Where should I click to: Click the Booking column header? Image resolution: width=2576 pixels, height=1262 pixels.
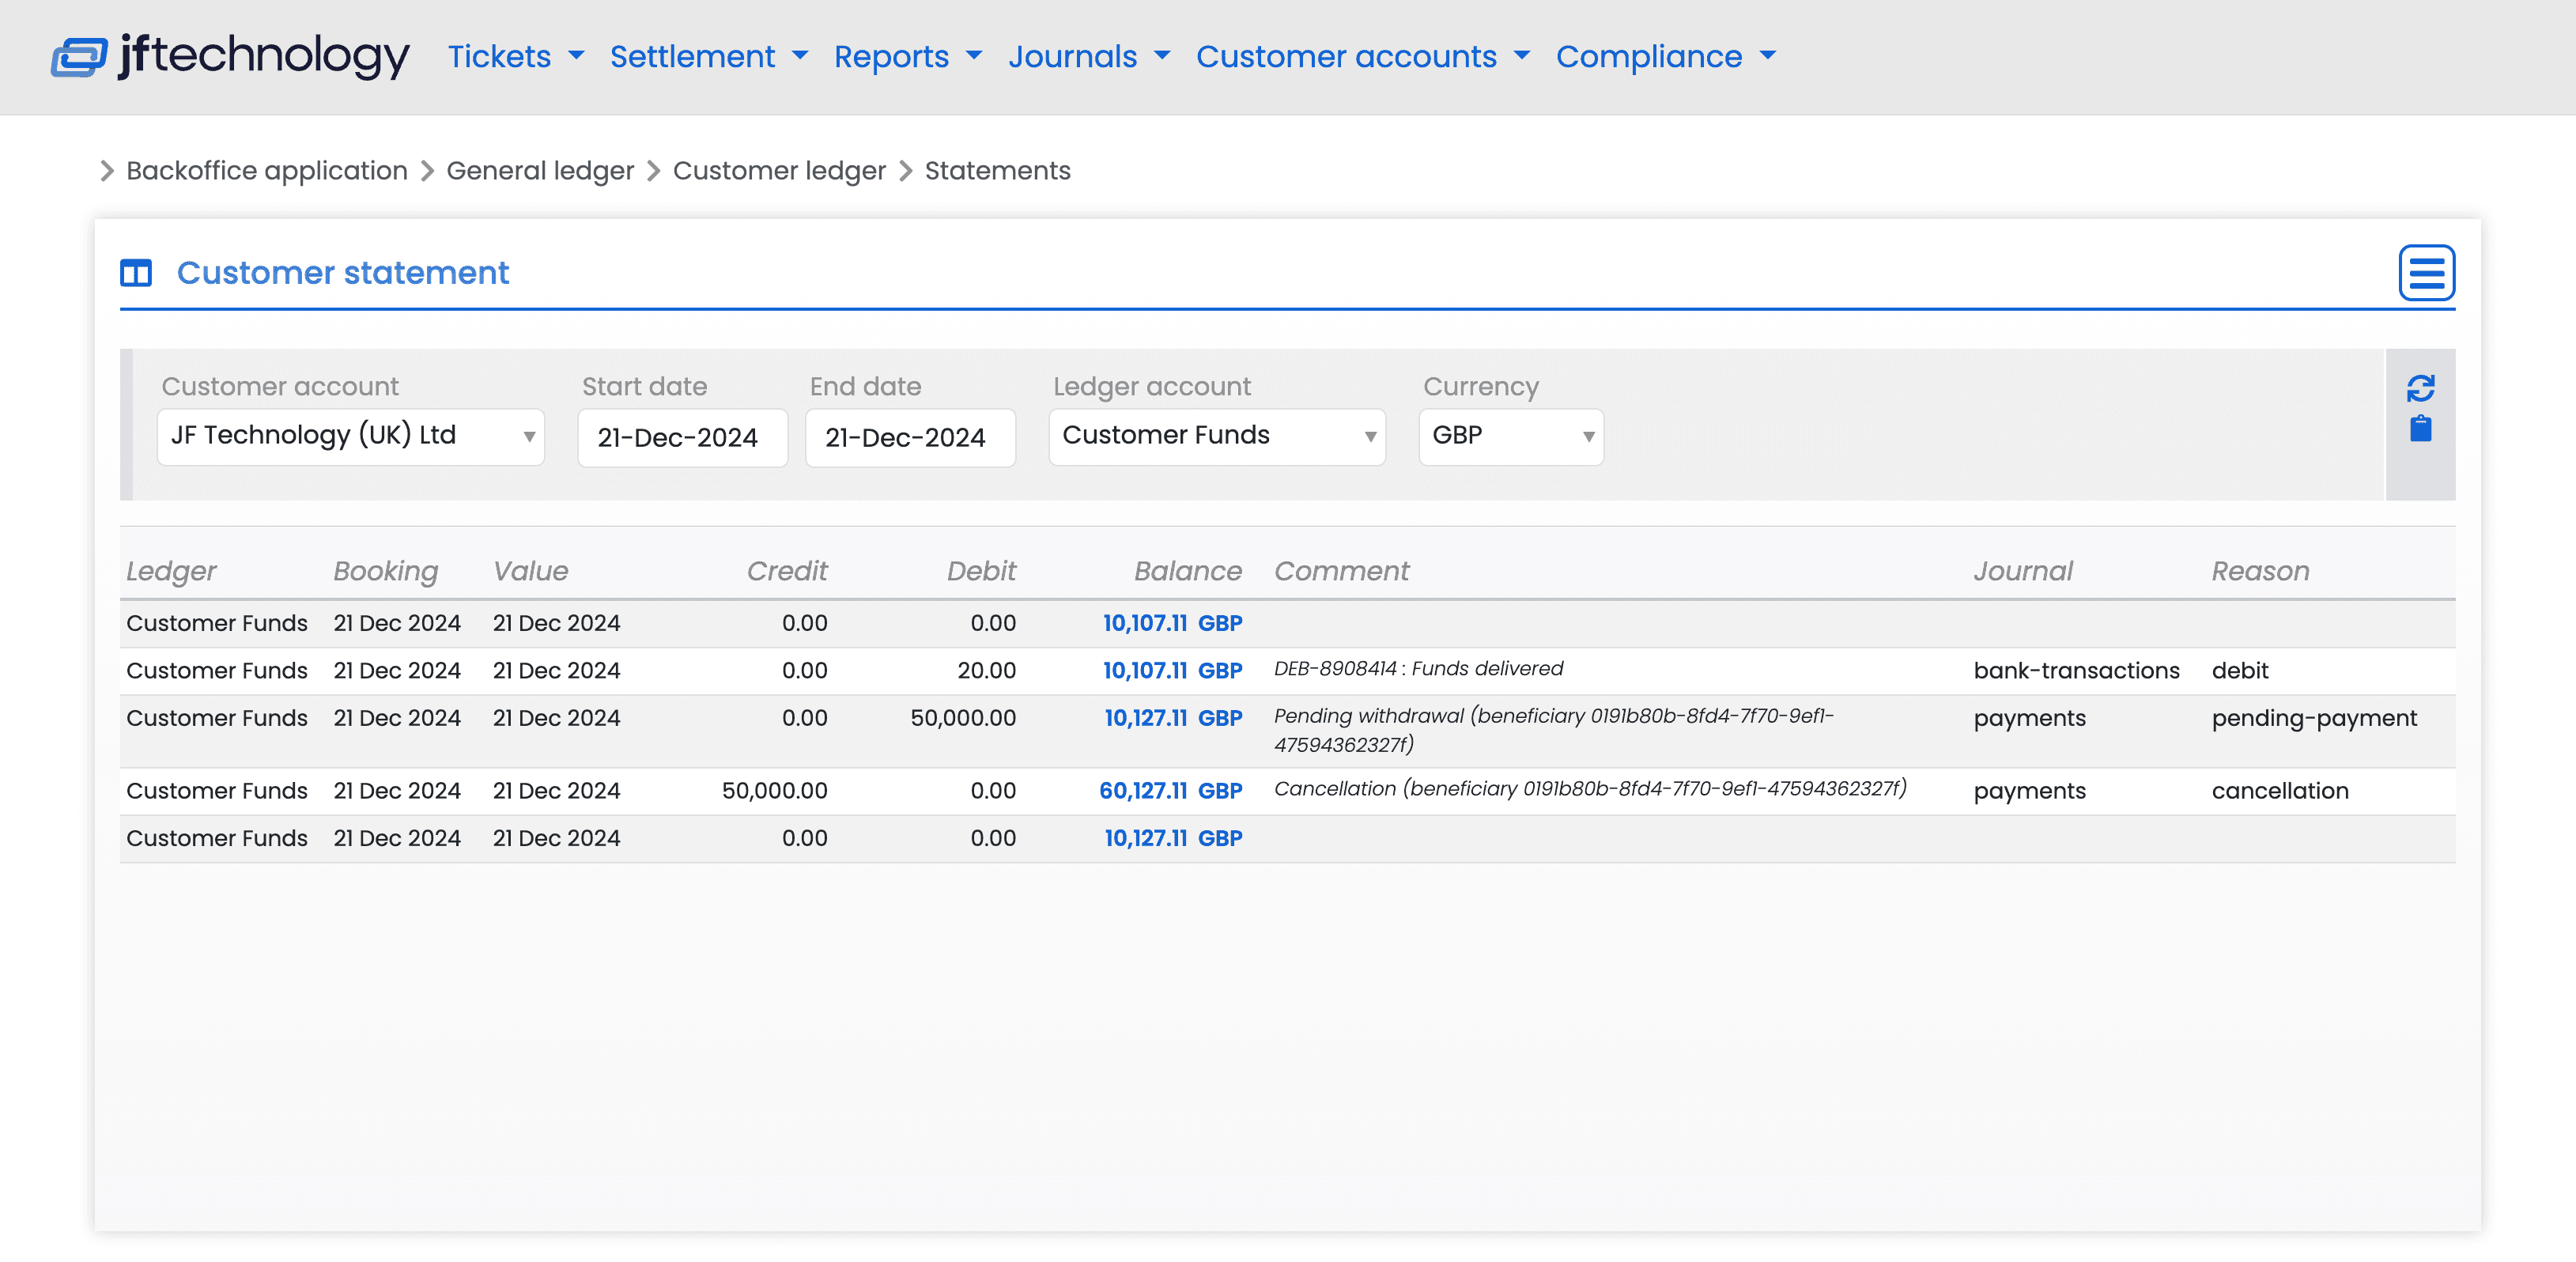coord(386,571)
